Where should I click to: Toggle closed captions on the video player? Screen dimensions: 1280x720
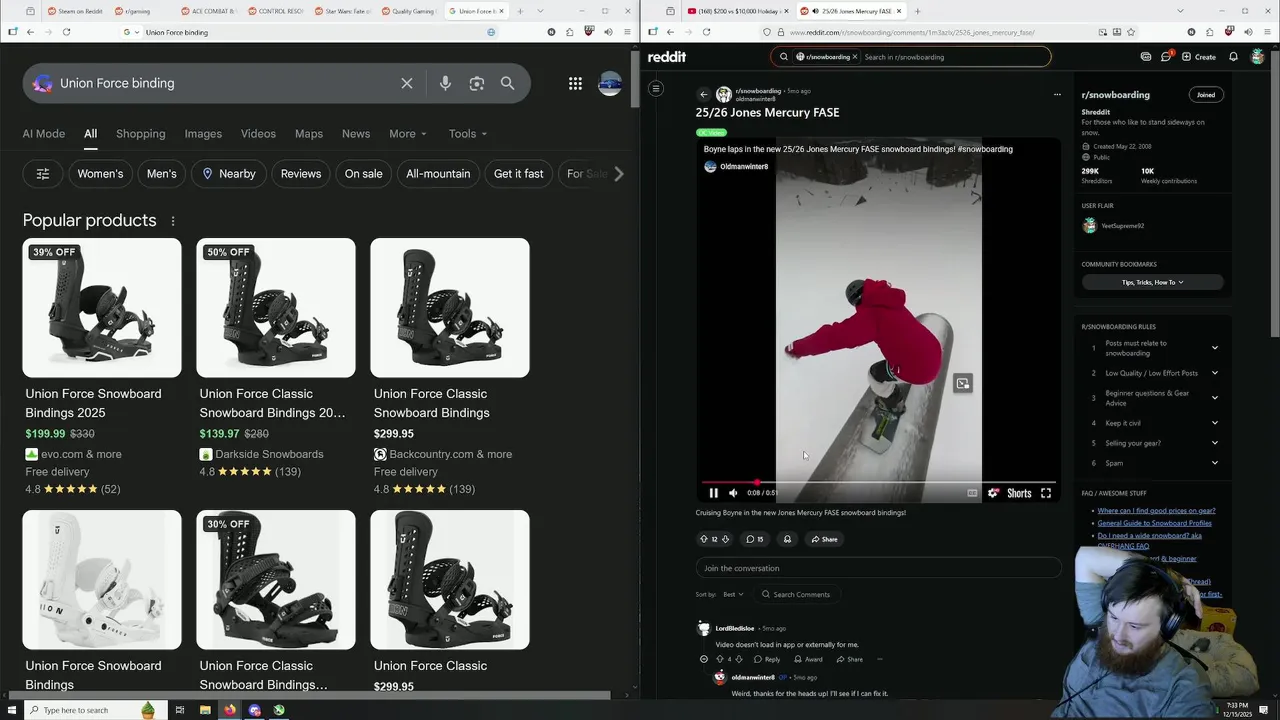click(972, 493)
